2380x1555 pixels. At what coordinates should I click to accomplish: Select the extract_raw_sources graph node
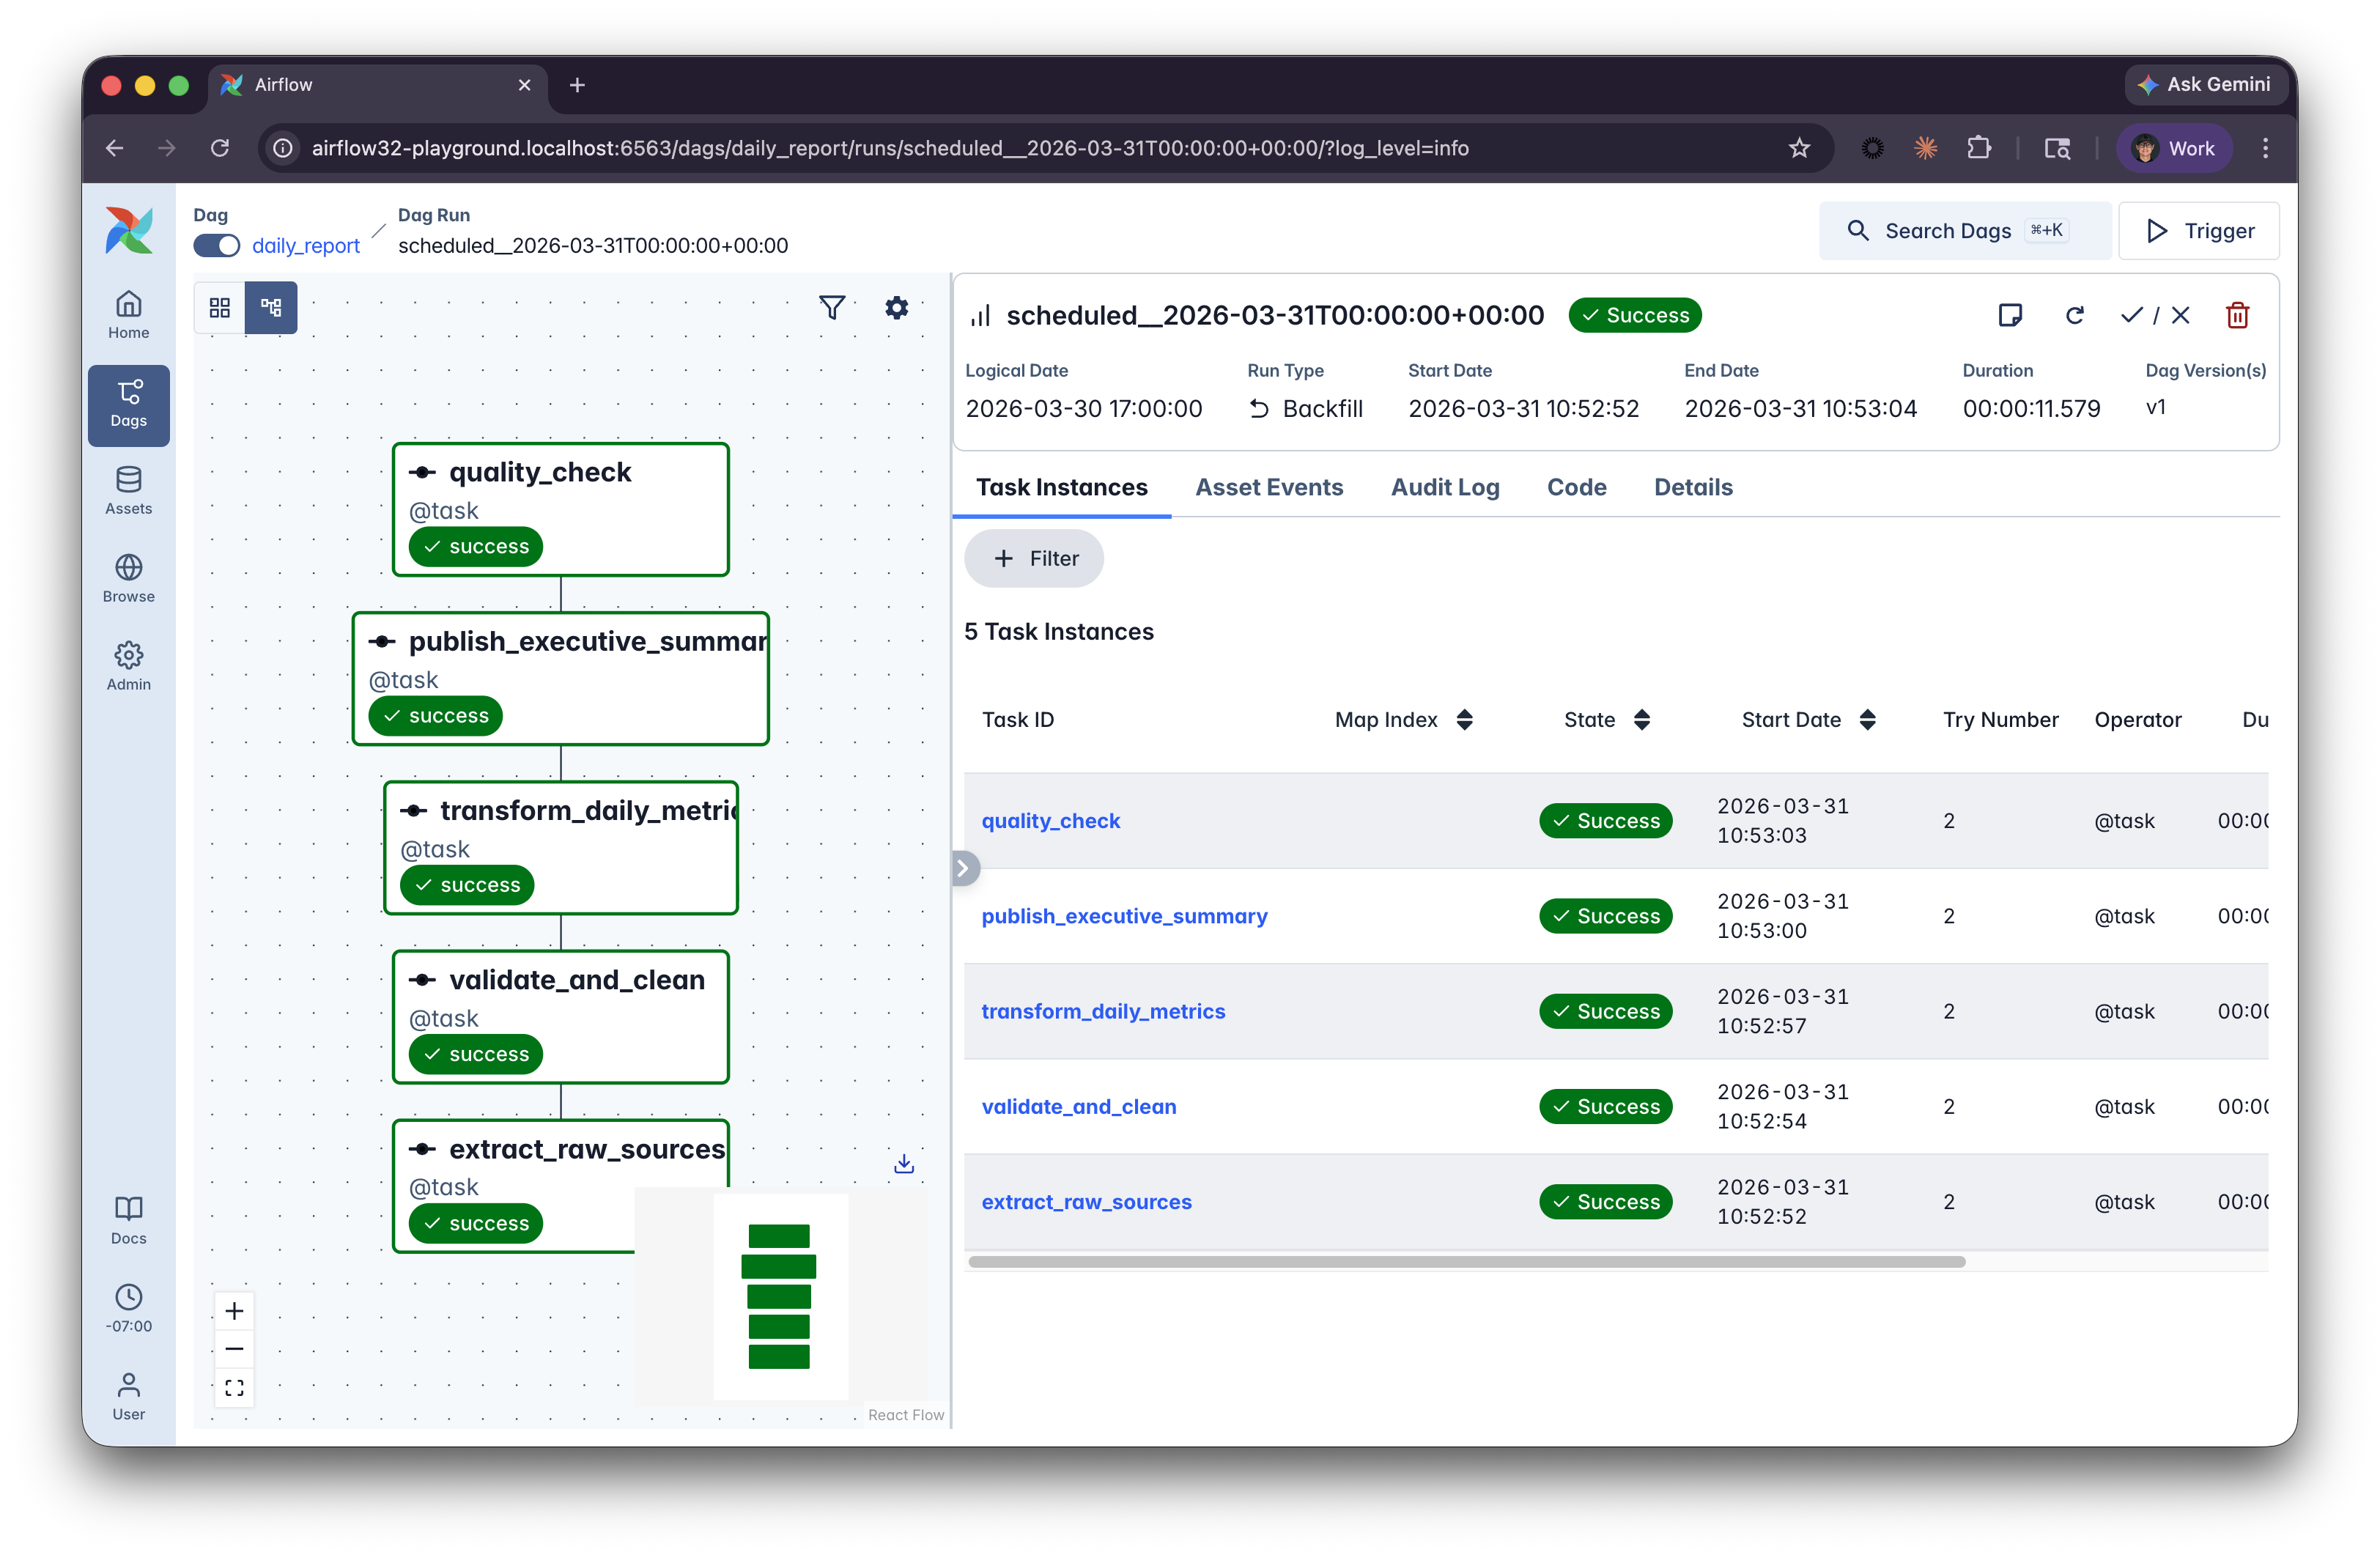pyautogui.click(x=560, y=1186)
